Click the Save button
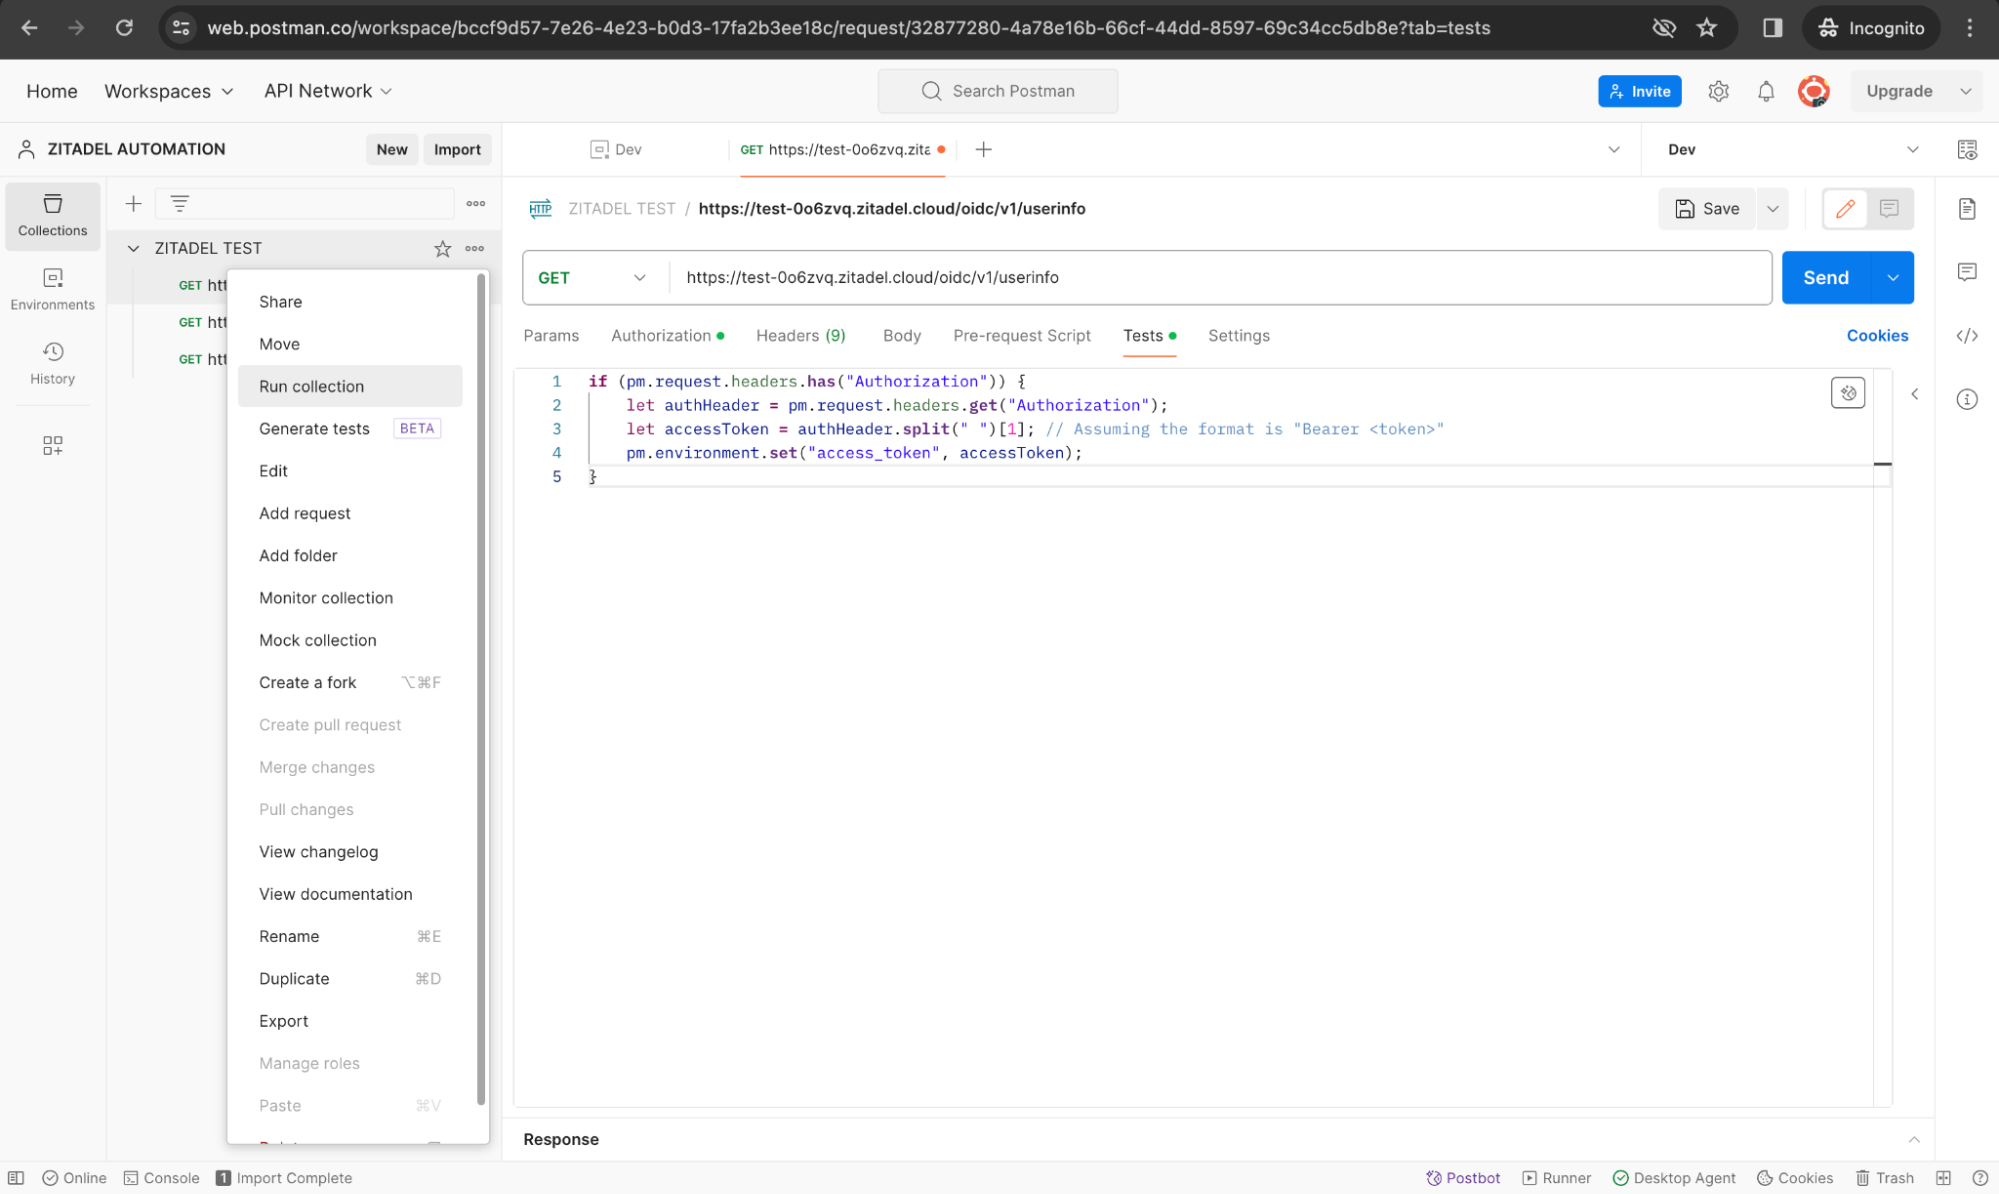This screenshot has width=1999, height=1194. click(1707, 209)
